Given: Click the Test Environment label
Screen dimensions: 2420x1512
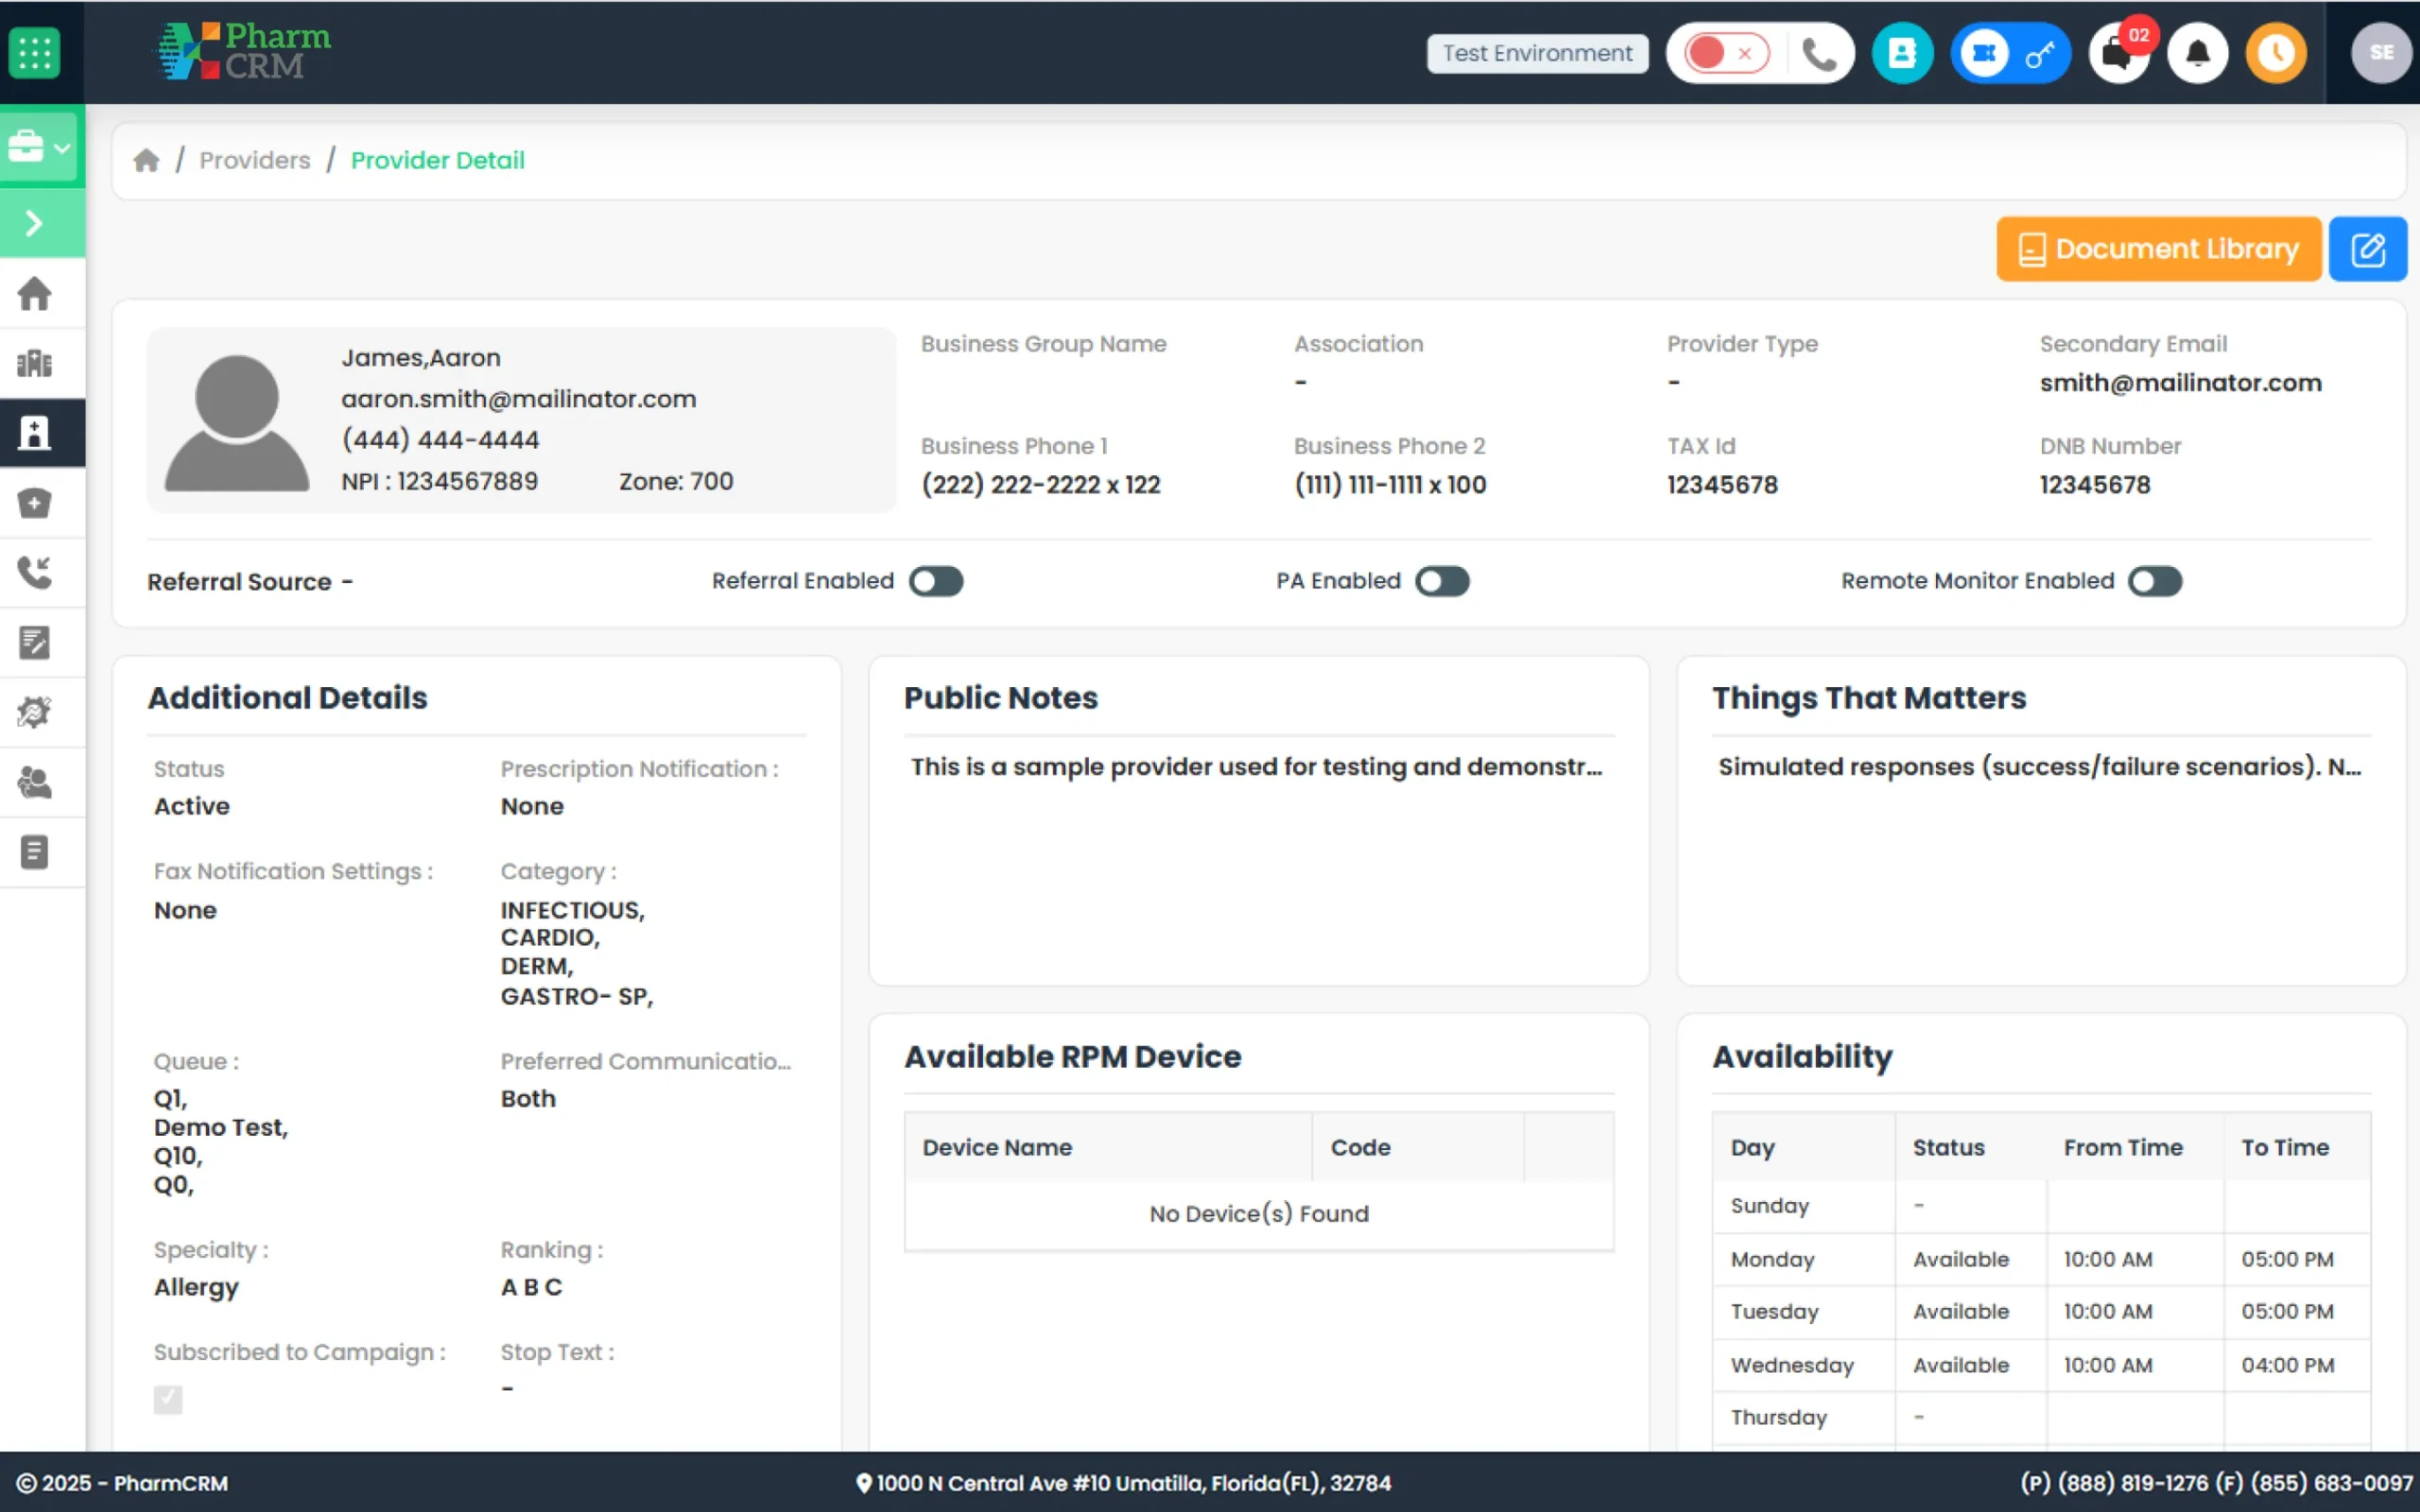Looking at the screenshot, I should click(x=1537, y=53).
